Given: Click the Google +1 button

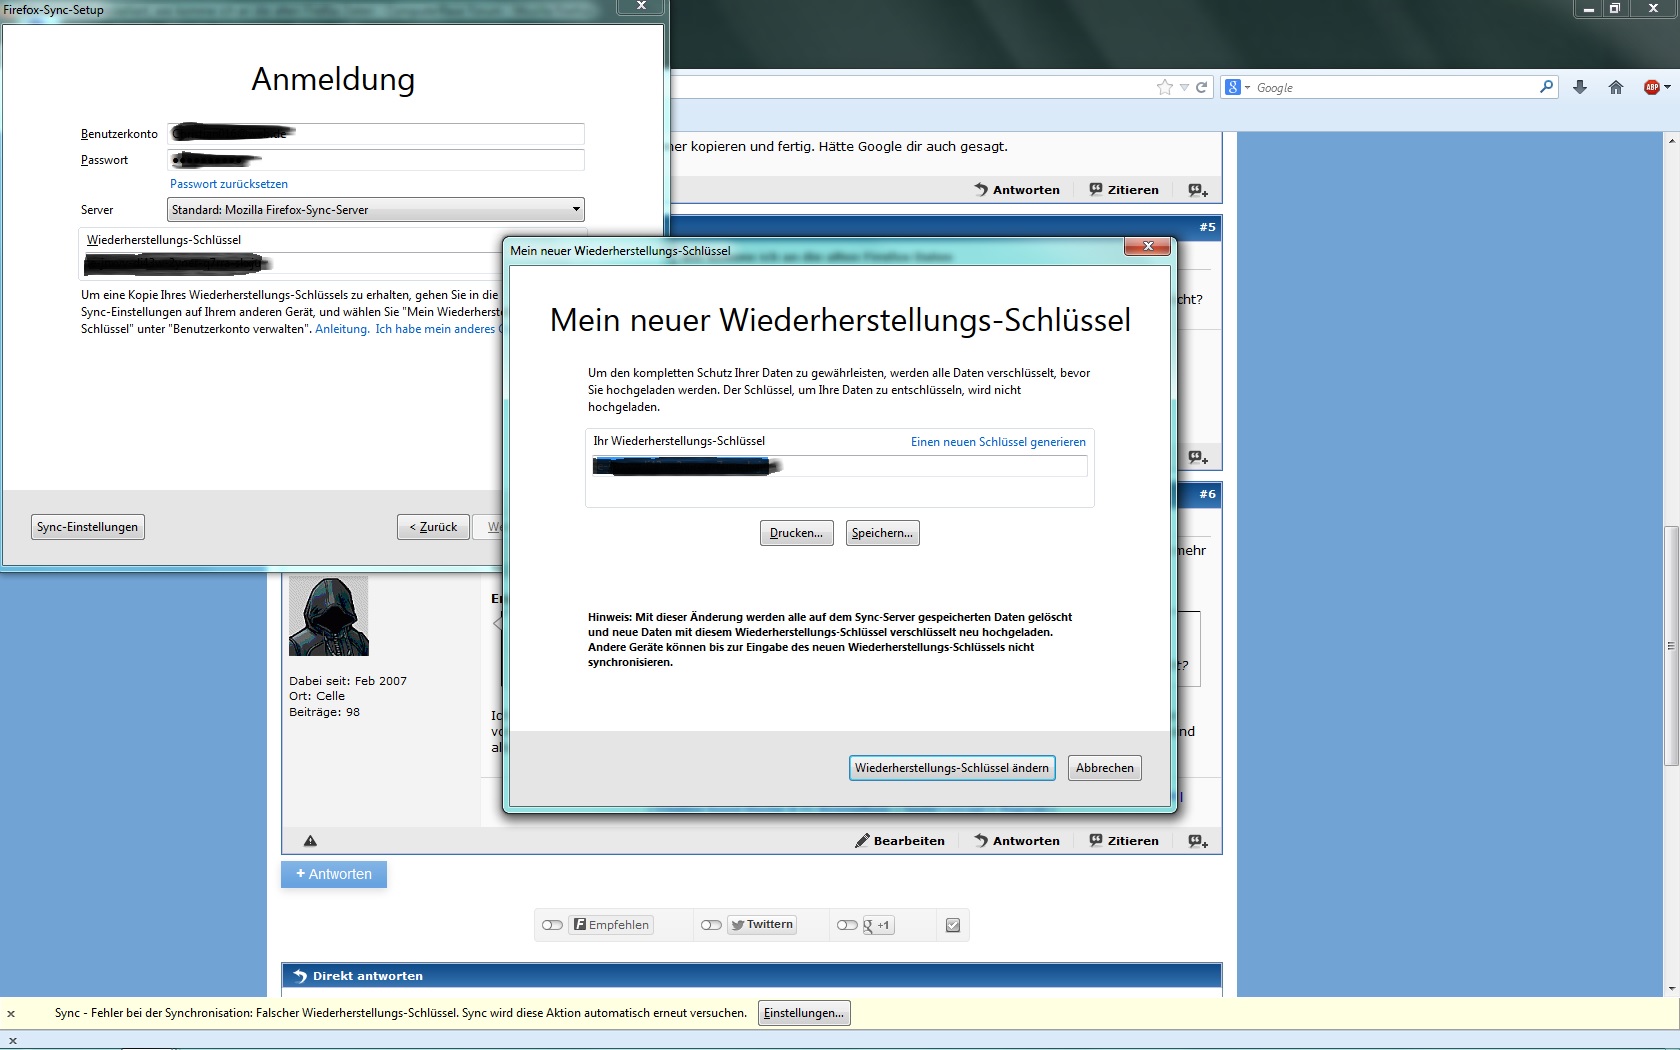Looking at the screenshot, I should pos(878,925).
